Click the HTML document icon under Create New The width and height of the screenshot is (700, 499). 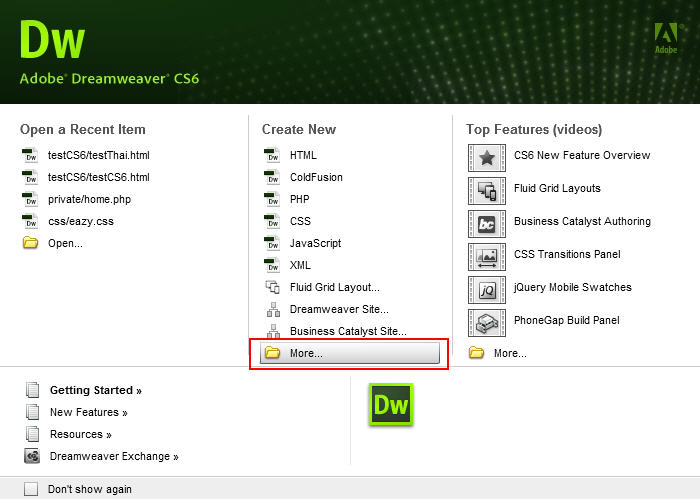click(272, 155)
